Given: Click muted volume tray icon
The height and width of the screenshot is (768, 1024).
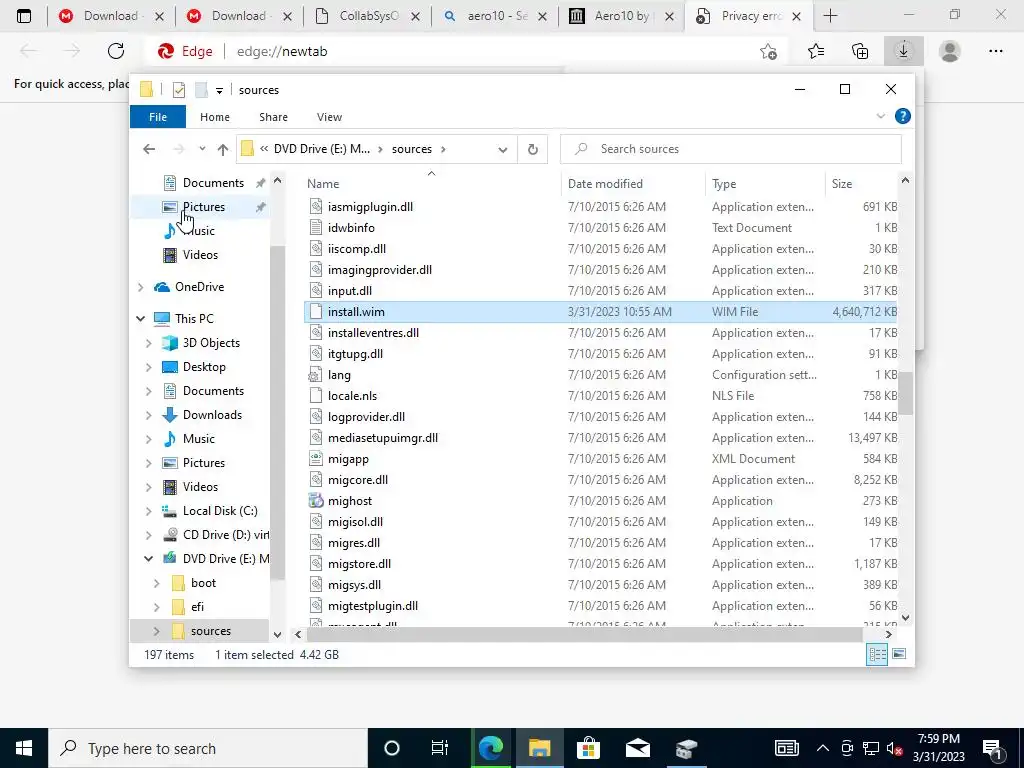Looking at the screenshot, I should pos(895,748).
